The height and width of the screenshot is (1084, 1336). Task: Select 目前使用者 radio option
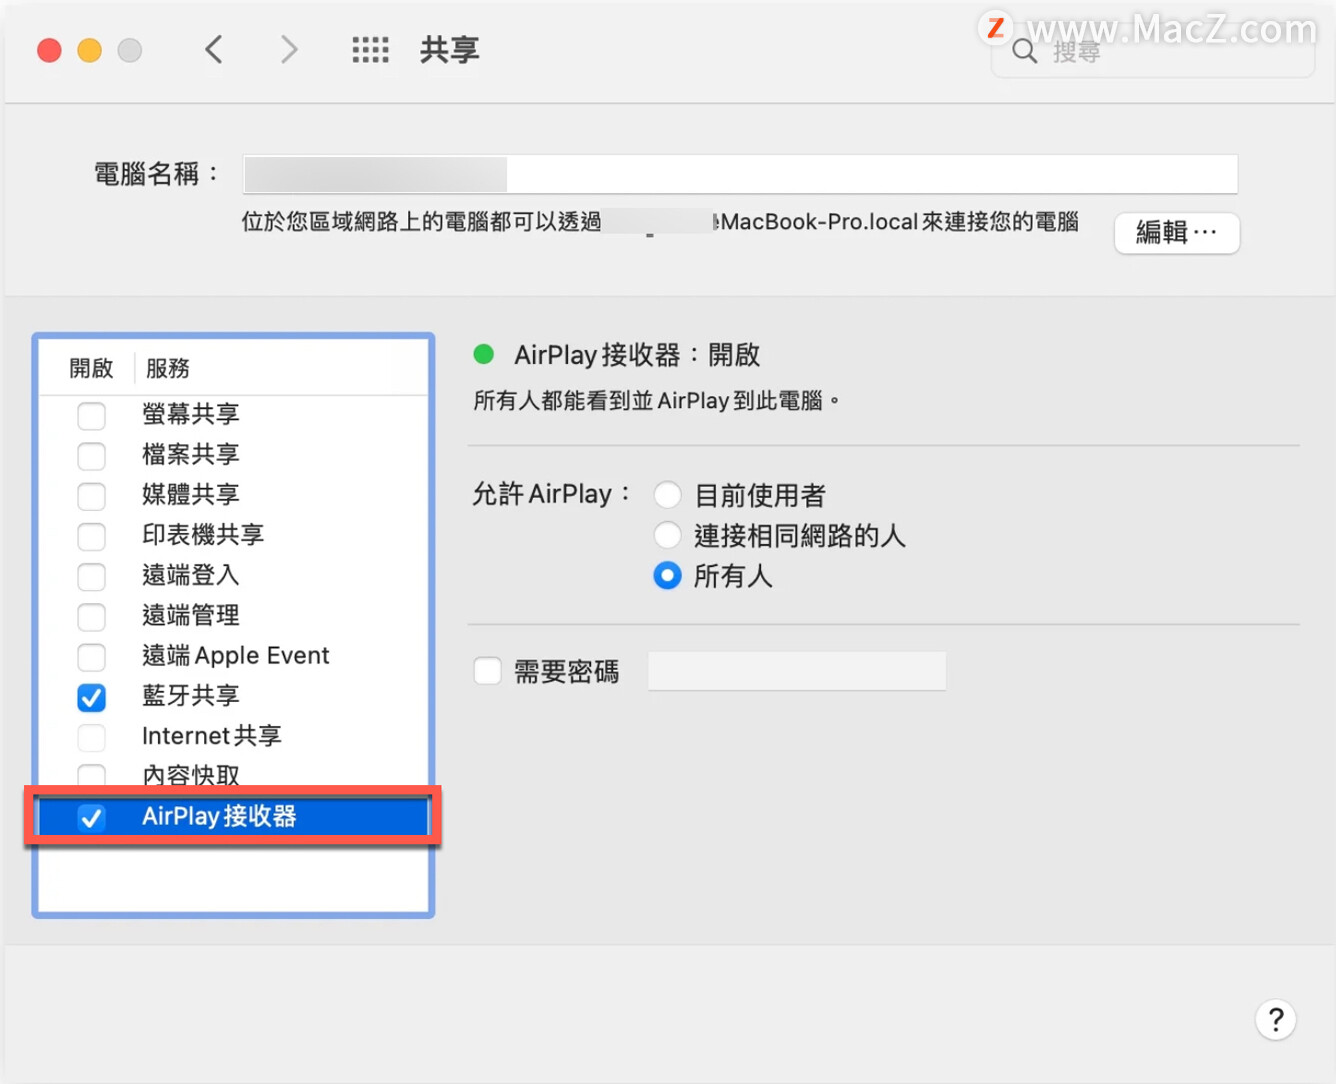tap(667, 495)
